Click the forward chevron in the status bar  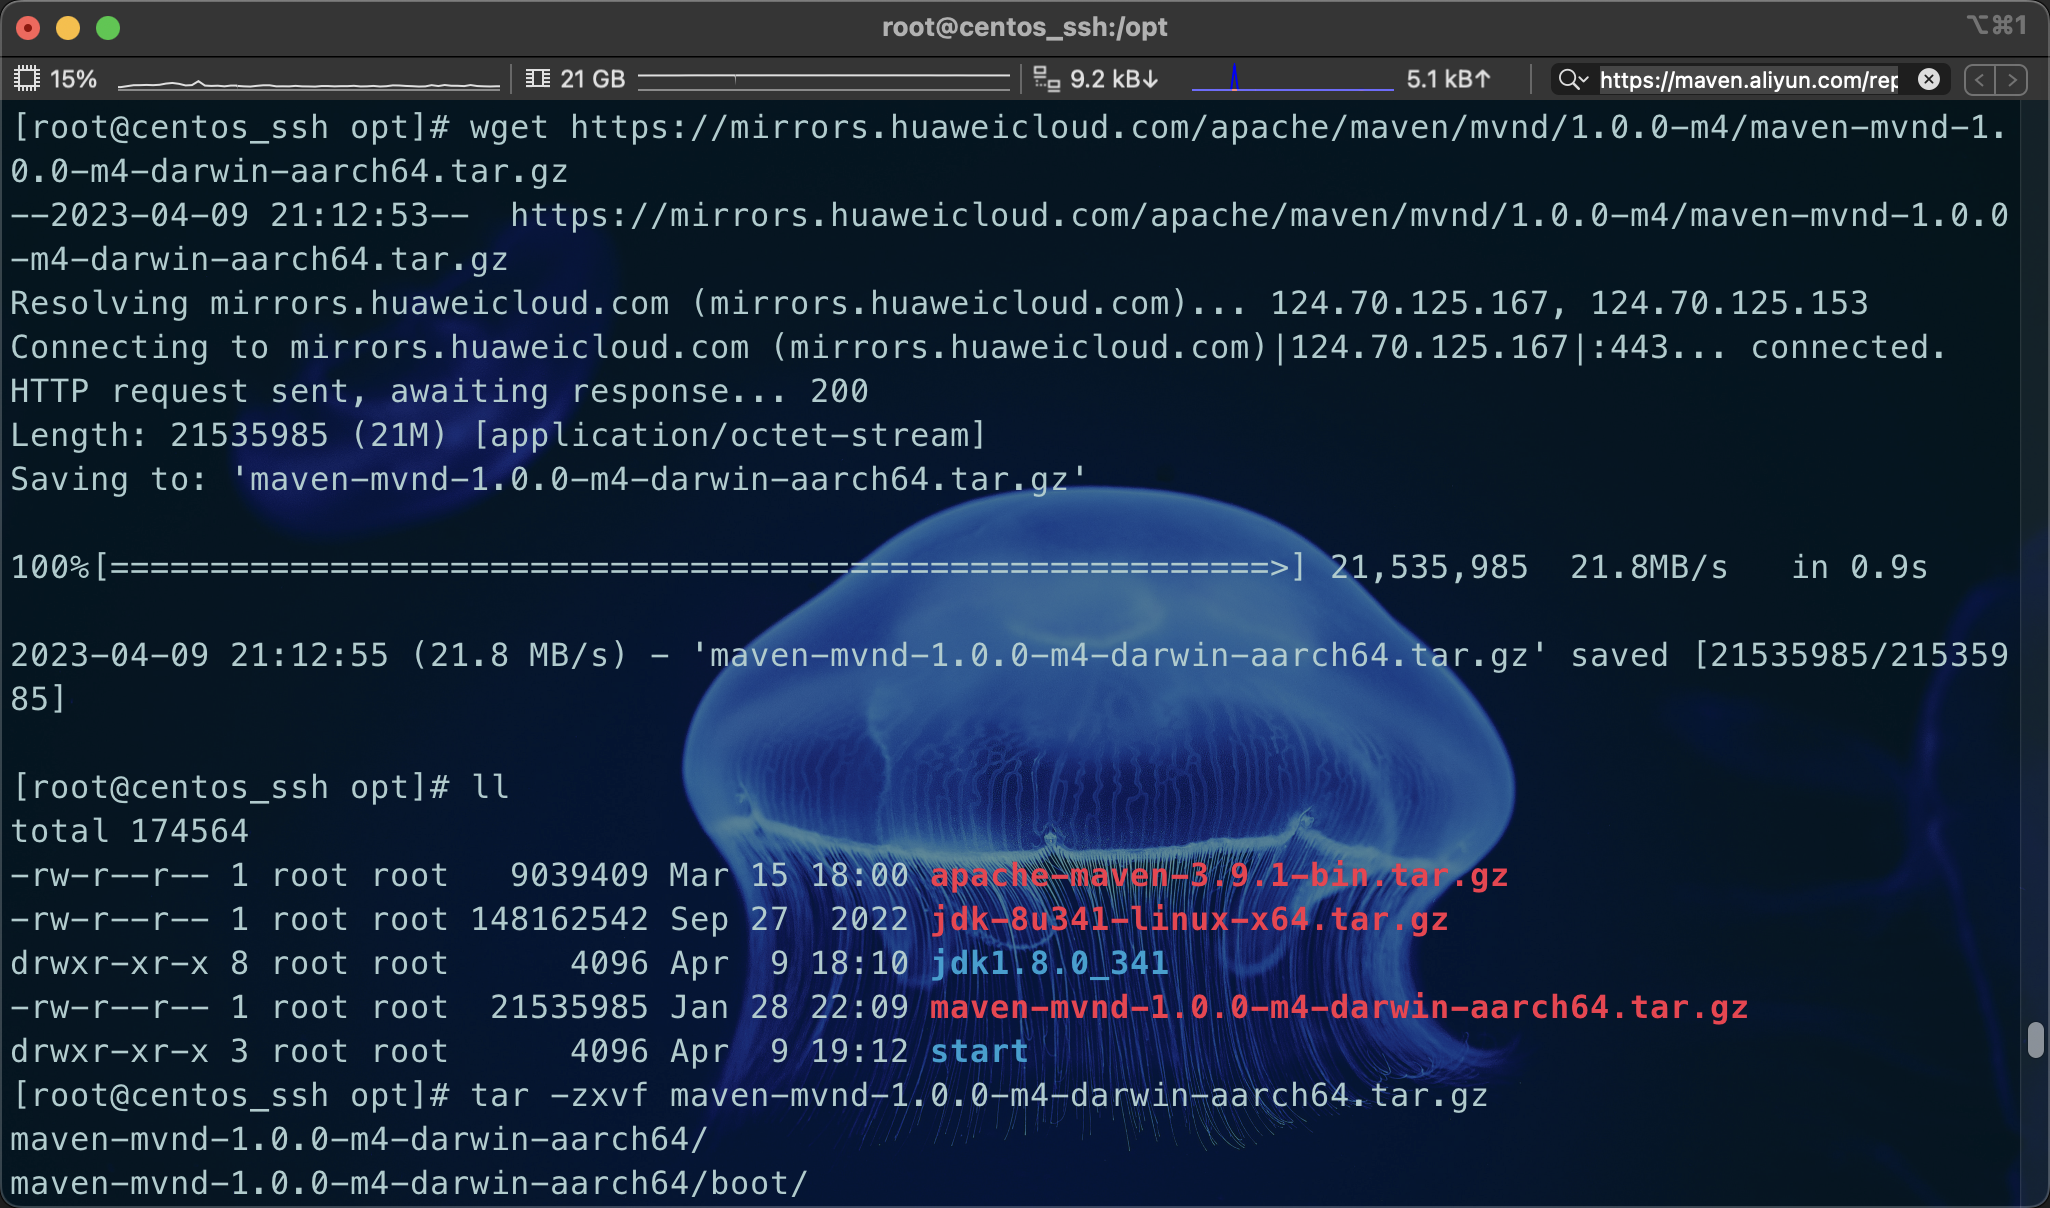click(x=2013, y=79)
